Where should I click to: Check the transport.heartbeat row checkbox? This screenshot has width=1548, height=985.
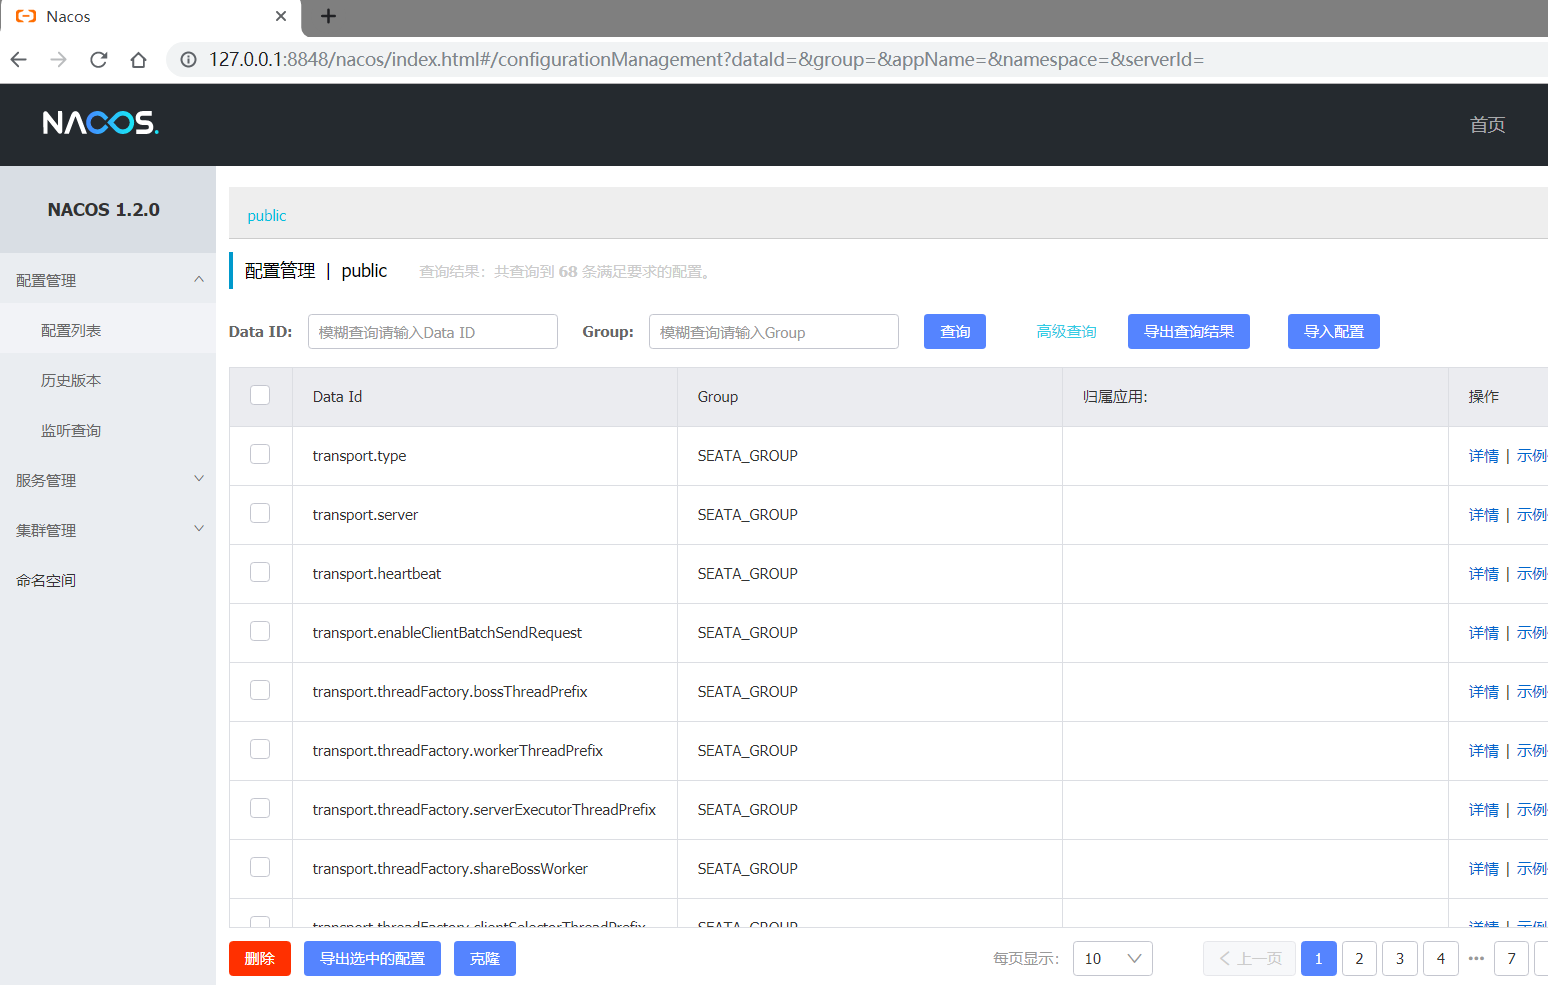260,572
